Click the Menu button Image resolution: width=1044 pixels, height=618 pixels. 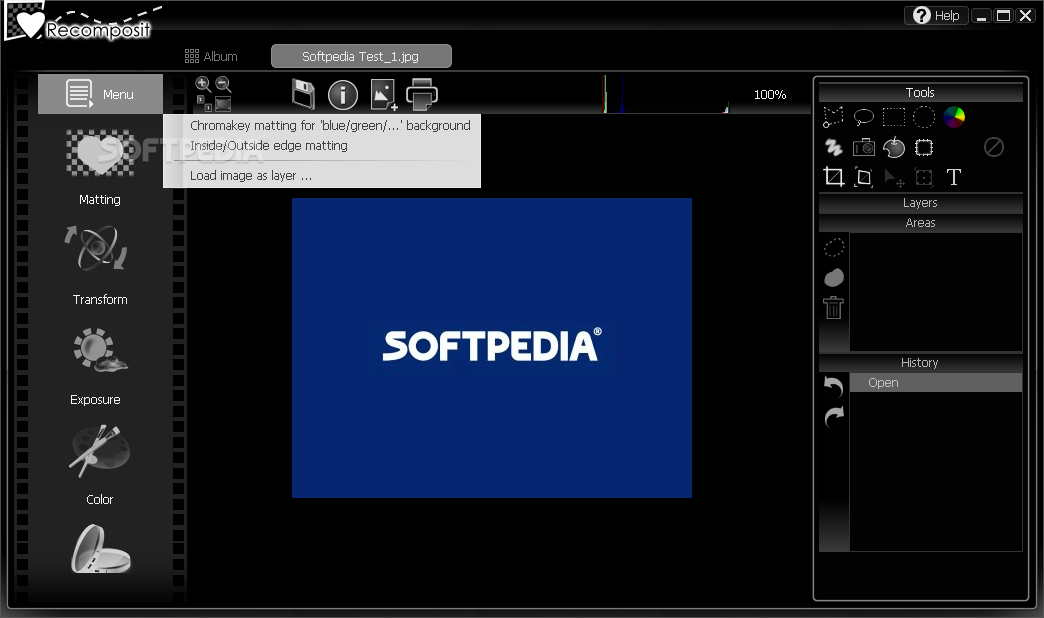point(101,94)
